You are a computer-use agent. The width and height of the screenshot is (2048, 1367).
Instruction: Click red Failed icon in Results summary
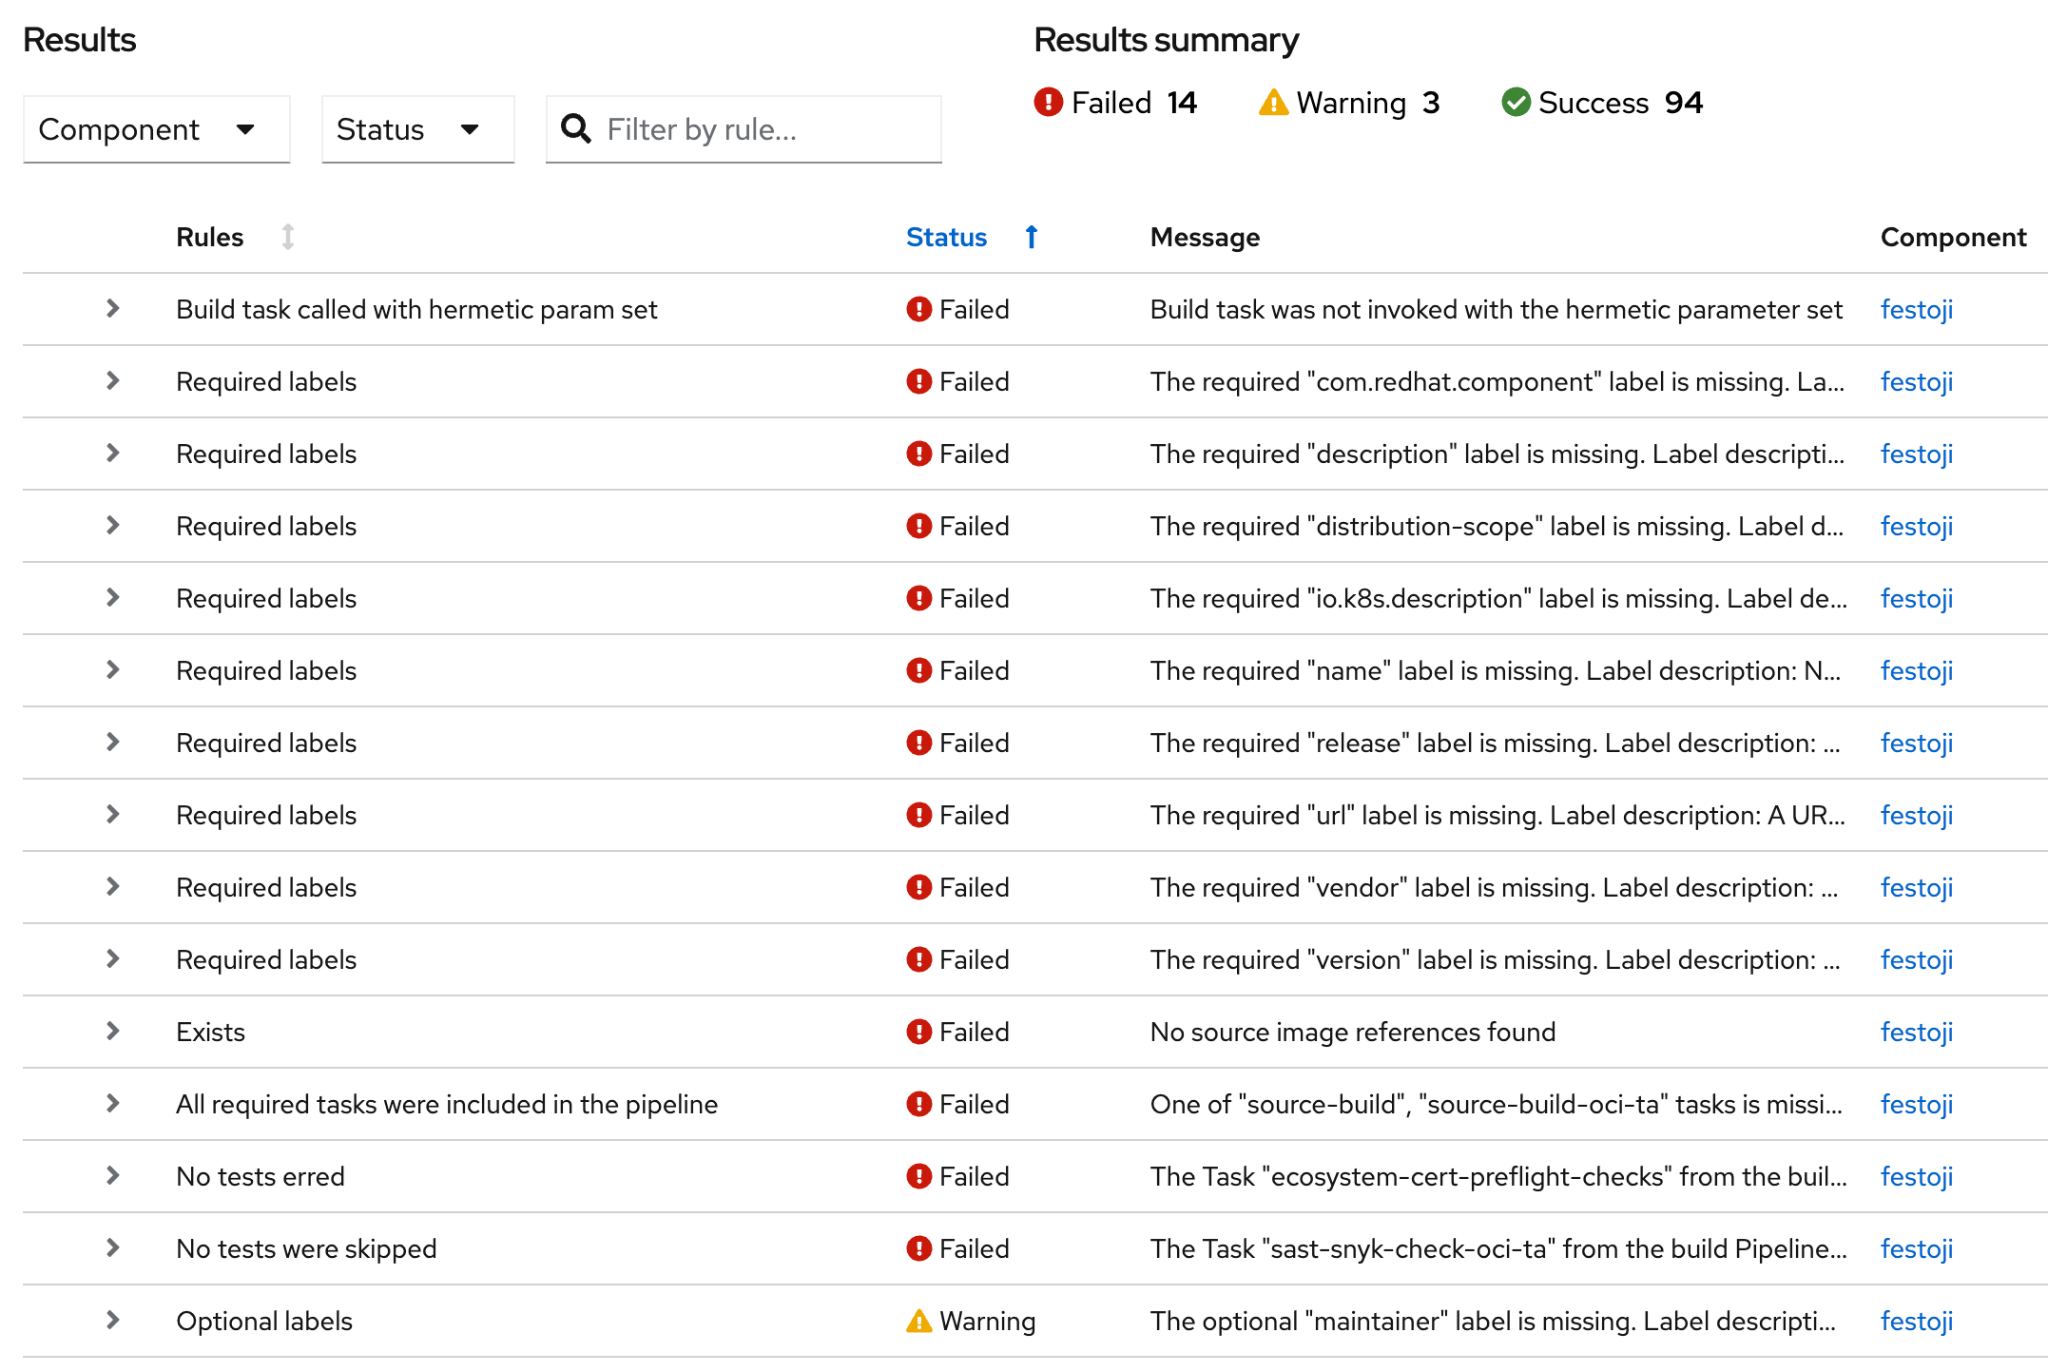pyautogui.click(x=1047, y=102)
